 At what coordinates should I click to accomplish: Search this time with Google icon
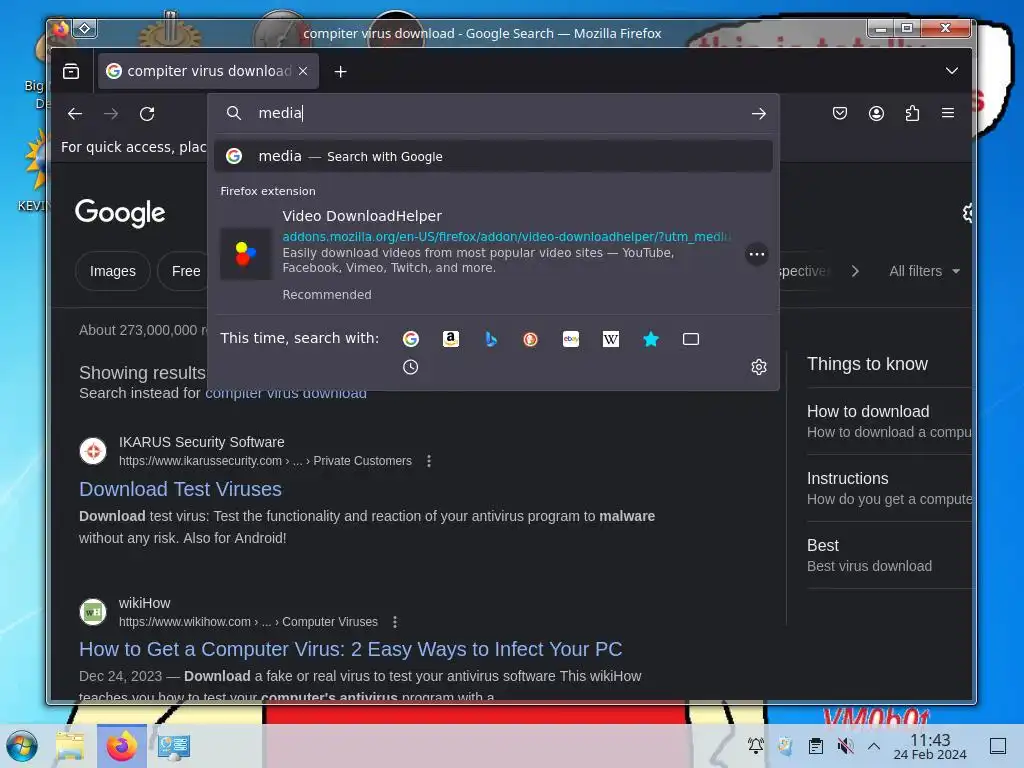tap(410, 339)
